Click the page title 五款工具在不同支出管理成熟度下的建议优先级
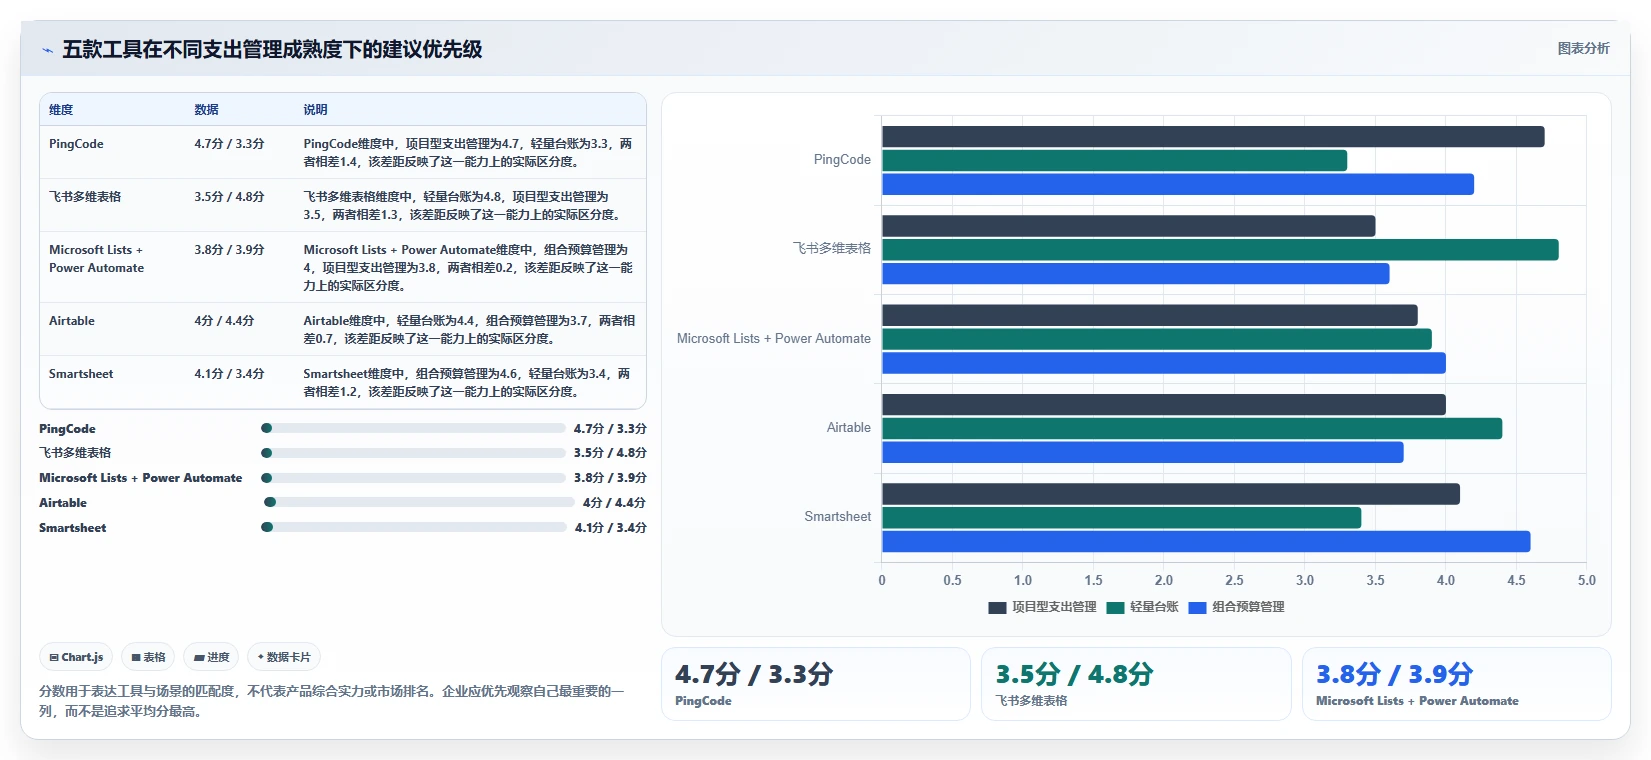Image resolution: width=1651 pixels, height=760 pixels. [x=272, y=49]
